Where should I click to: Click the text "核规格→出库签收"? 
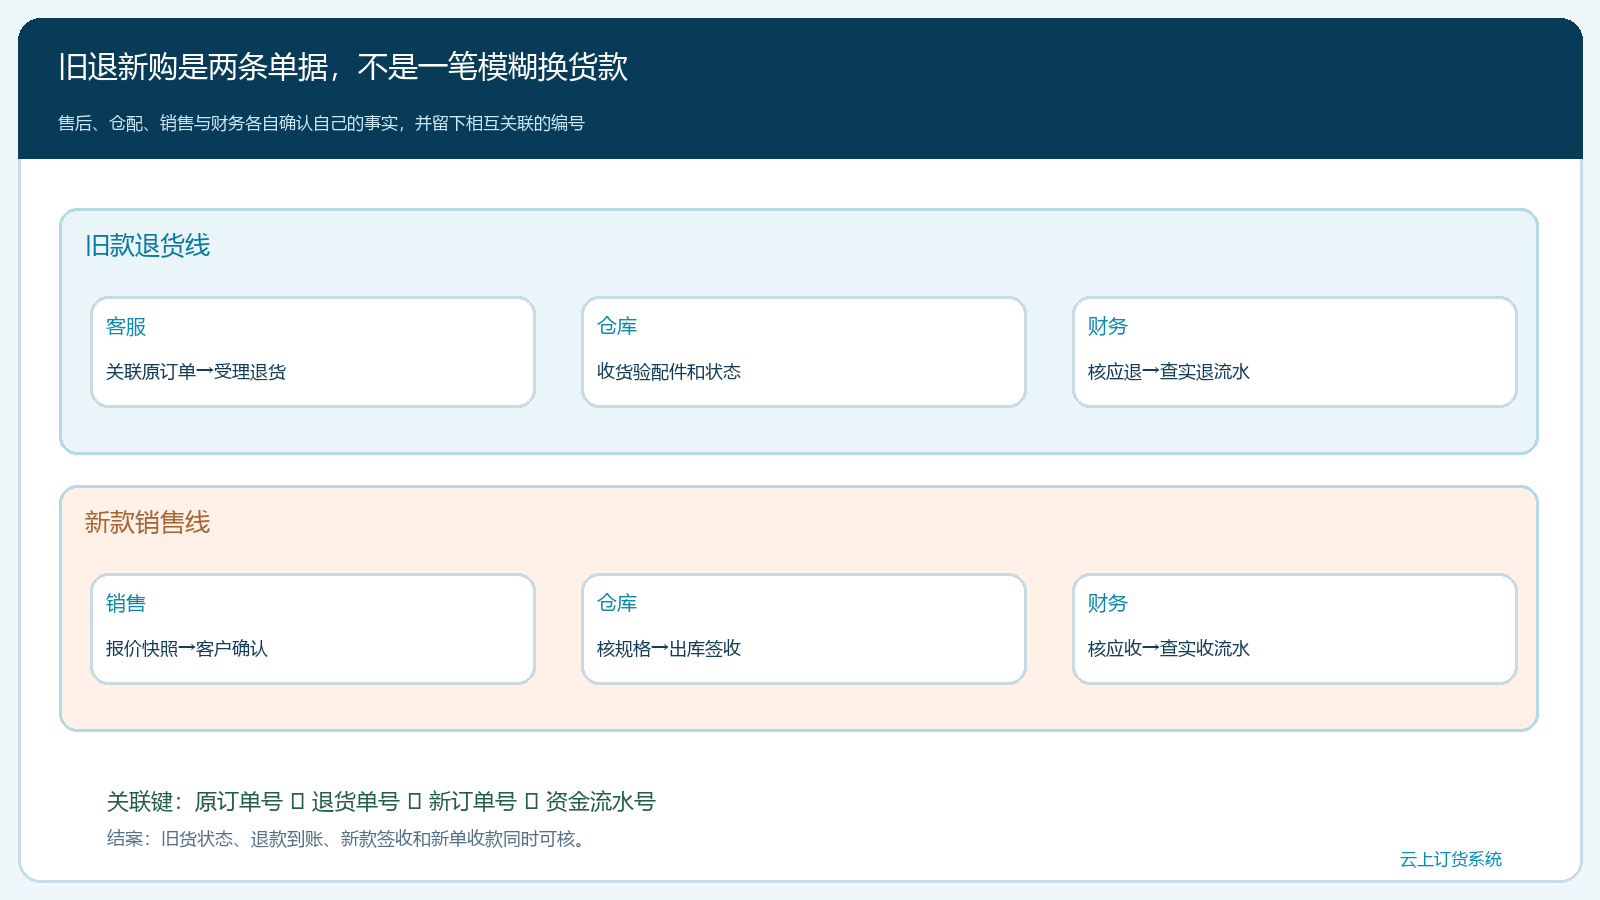click(669, 649)
